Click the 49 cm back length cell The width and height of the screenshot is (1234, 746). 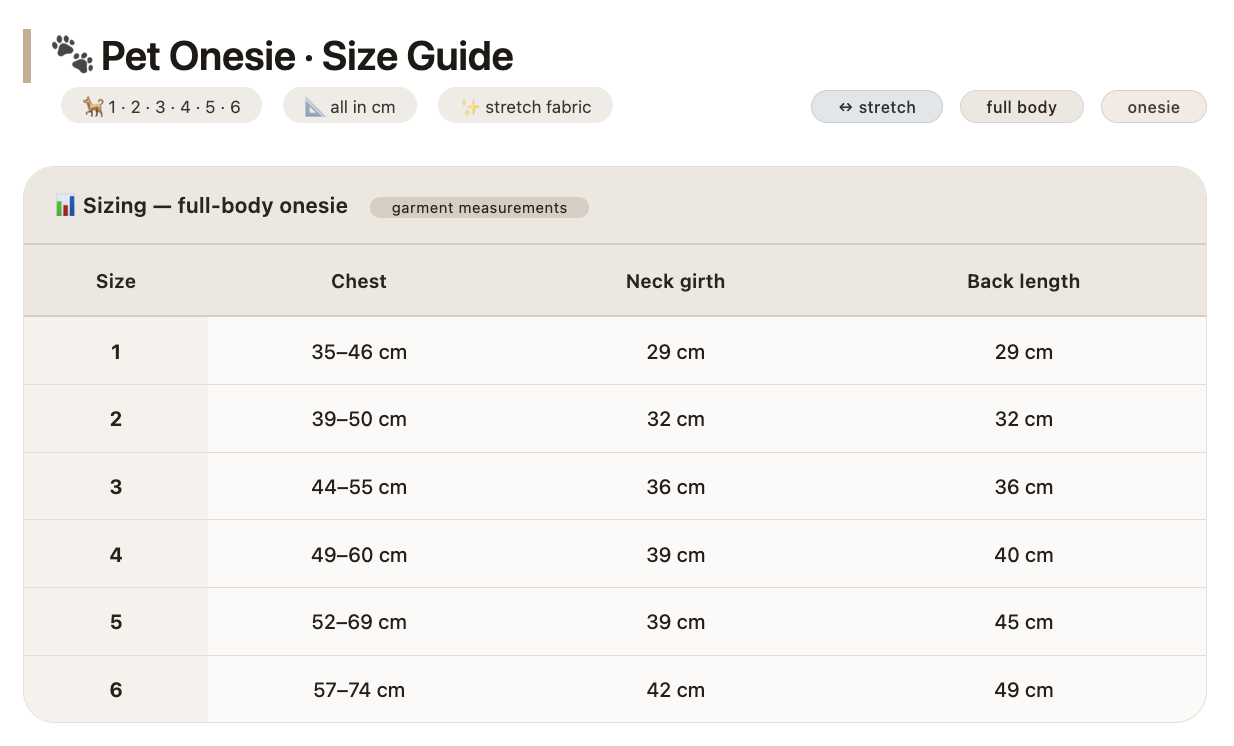1023,690
